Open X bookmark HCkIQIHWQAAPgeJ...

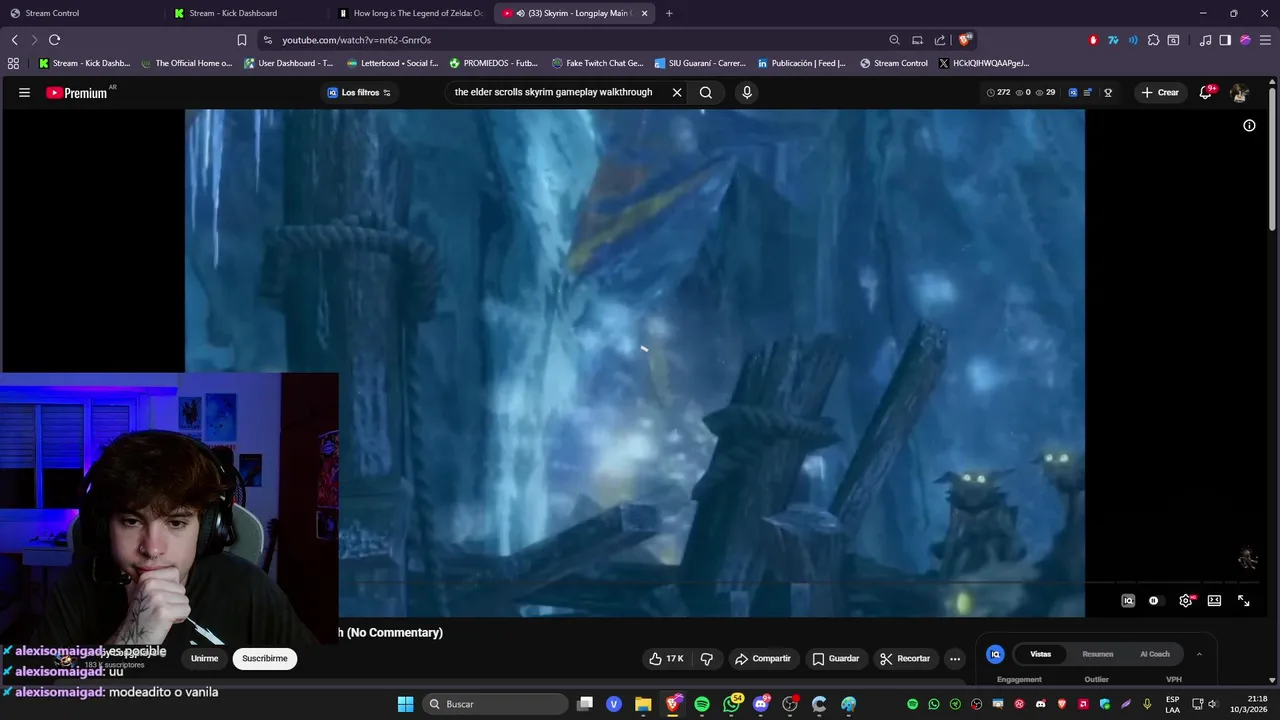coord(984,63)
